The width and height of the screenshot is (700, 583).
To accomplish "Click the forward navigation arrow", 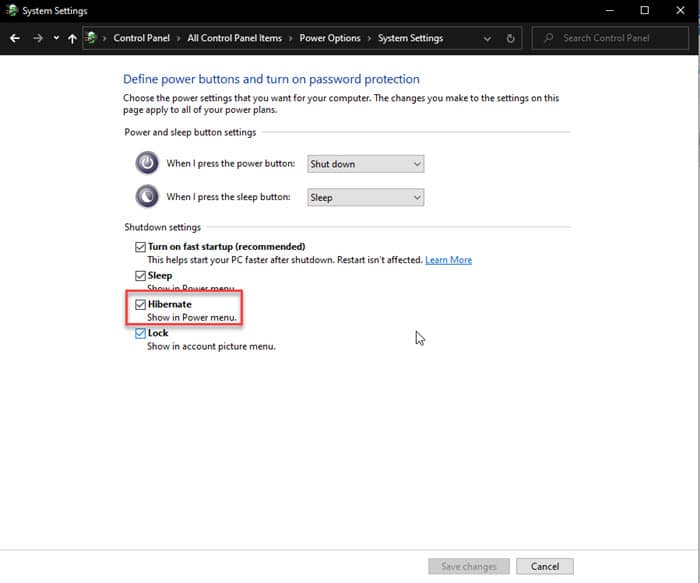I will [38, 38].
